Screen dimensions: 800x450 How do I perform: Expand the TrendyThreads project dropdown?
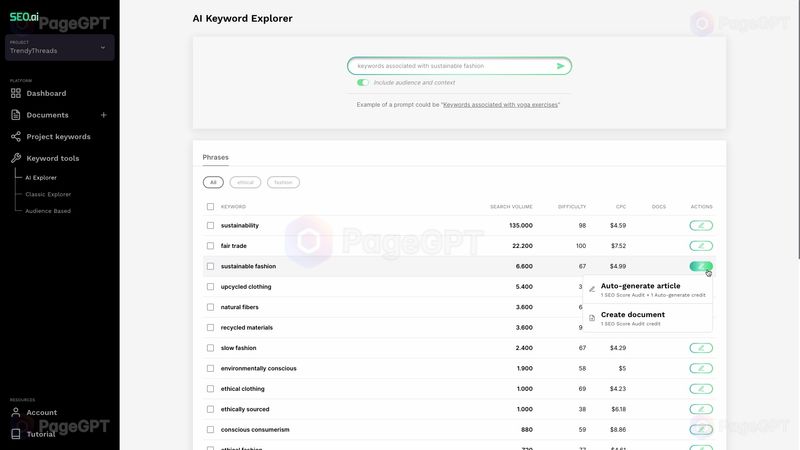pyautogui.click(x=59, y=47)
